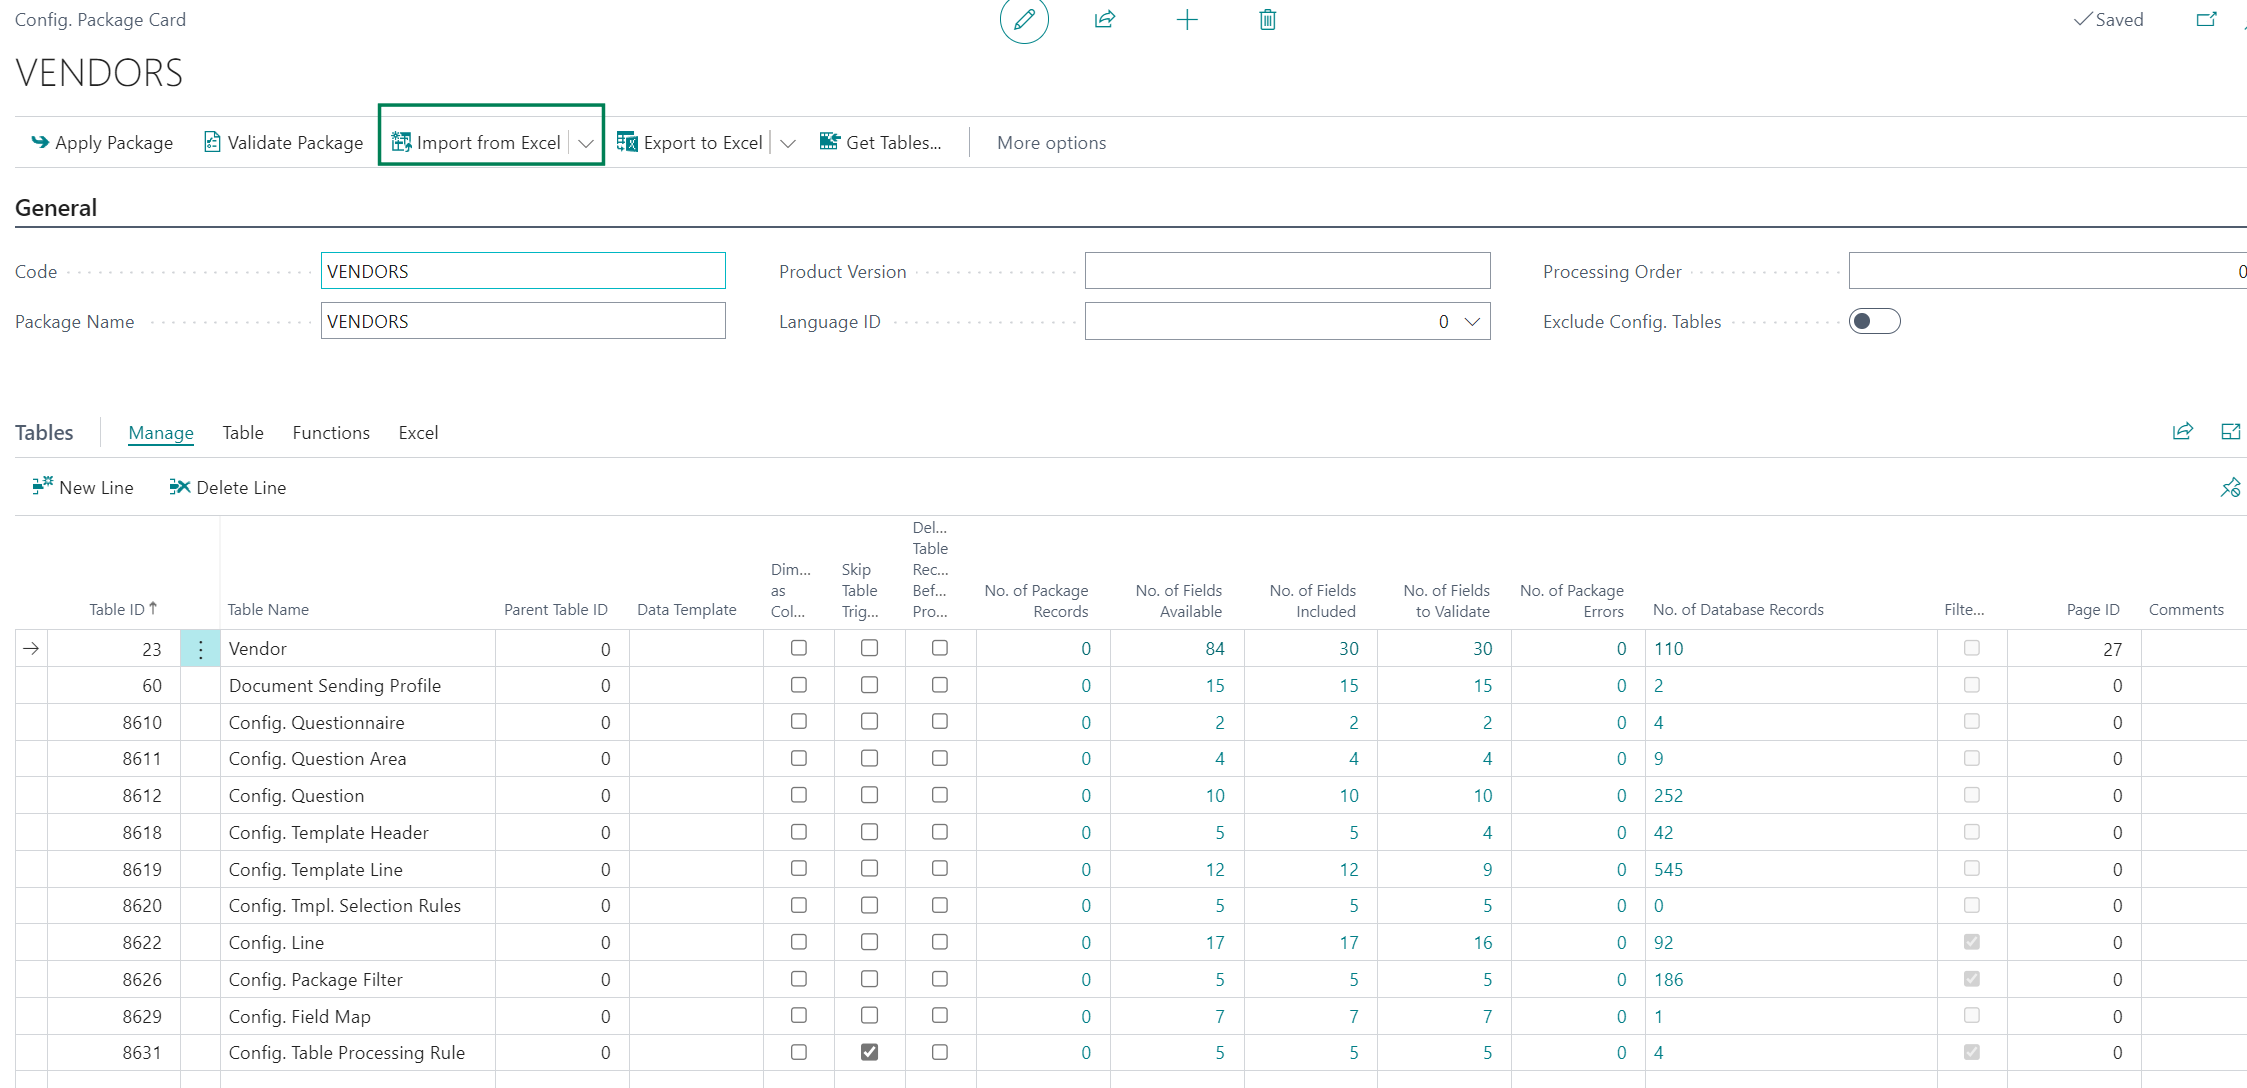This screenshot has height=1088, width=2247.
Task: Open card in new window icon
Action: coord(2206,20)
